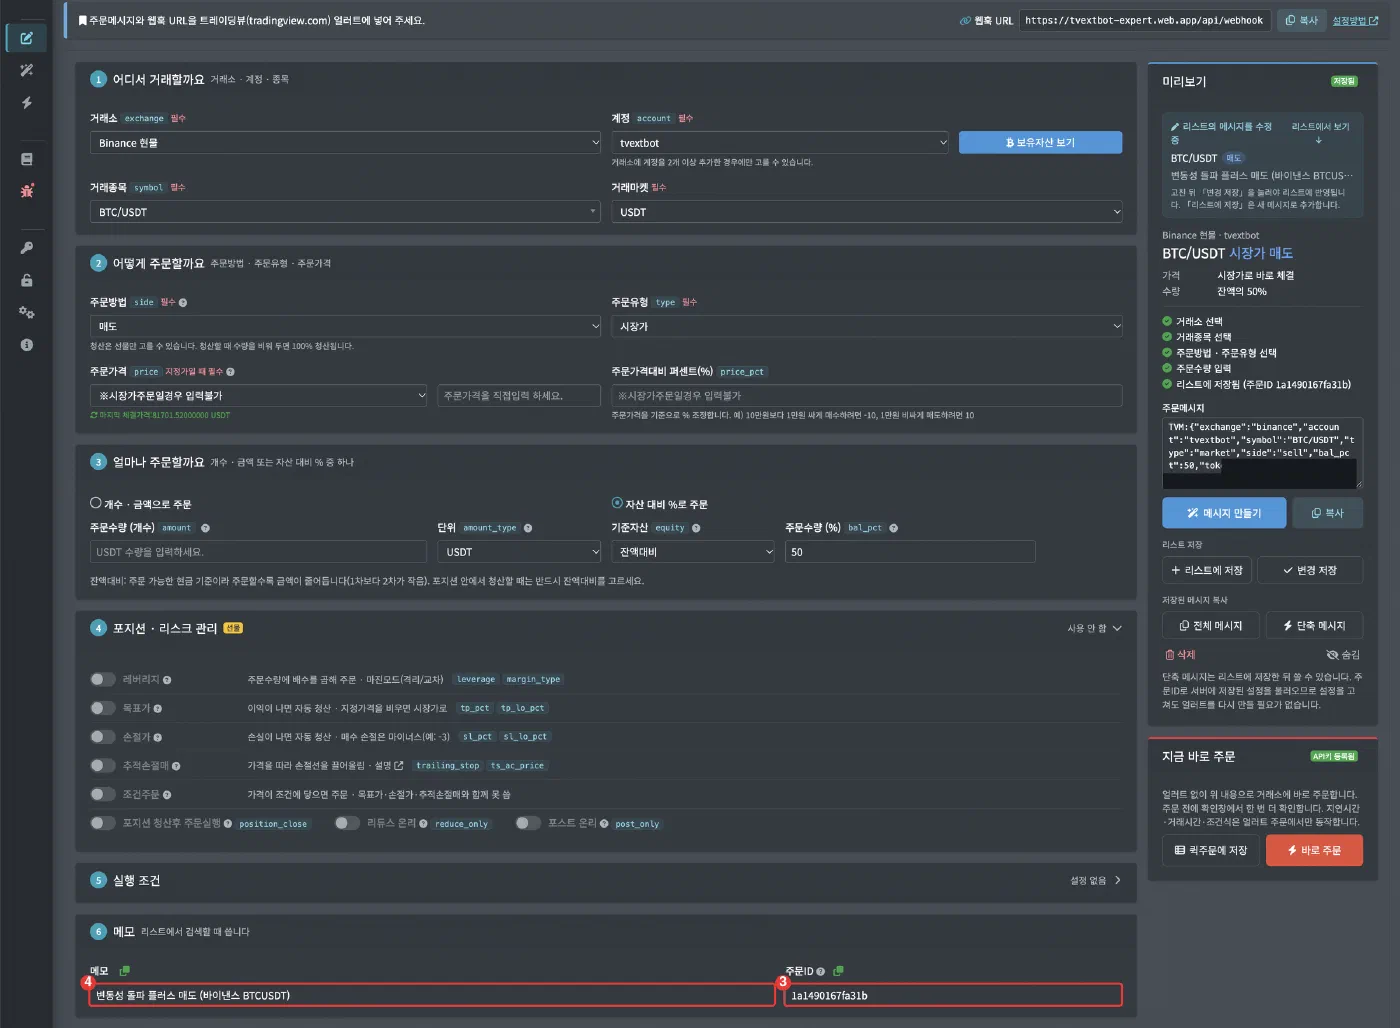Open the message editor sidebar icon

(x=27, y=38)
